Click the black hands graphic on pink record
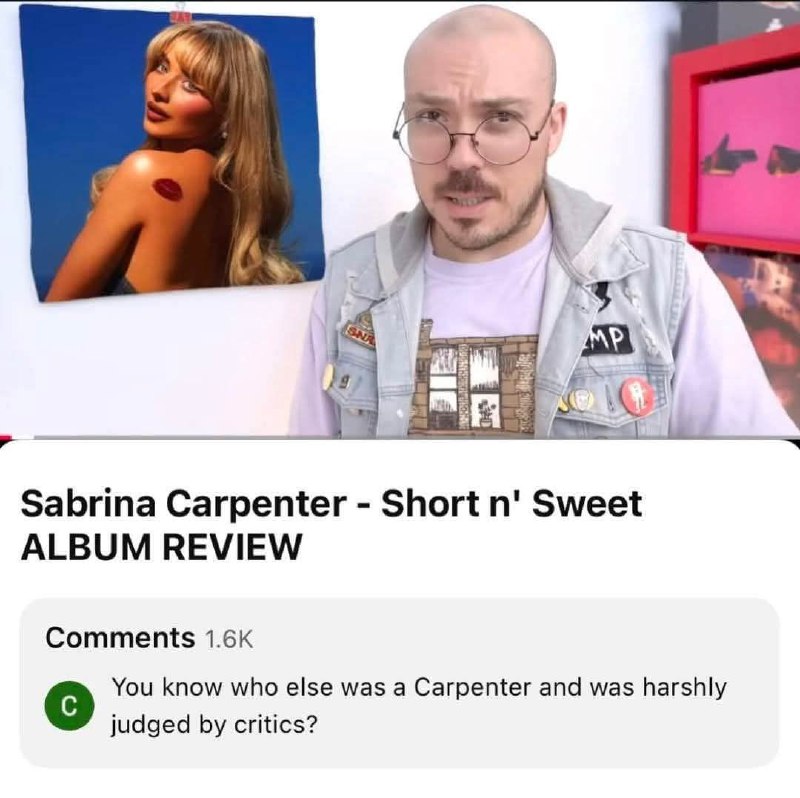The width and height of the screenshot is (800, 798). tap(749, 158)
